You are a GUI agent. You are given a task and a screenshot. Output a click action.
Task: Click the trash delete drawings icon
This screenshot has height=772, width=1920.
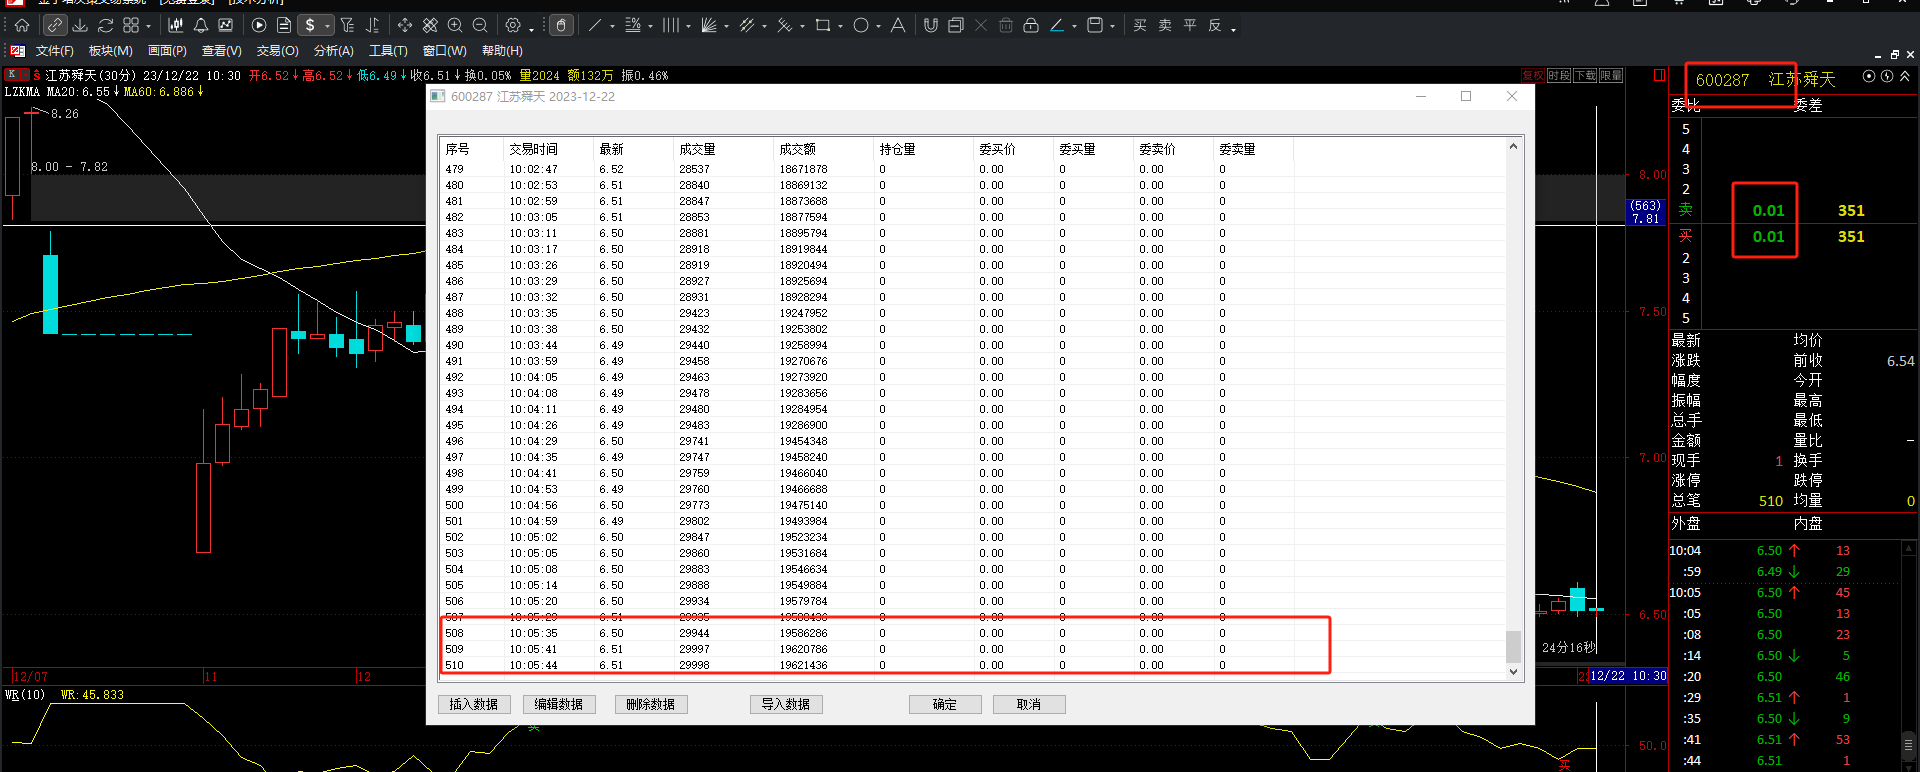pyautogui.click(x=1006, y=25)
